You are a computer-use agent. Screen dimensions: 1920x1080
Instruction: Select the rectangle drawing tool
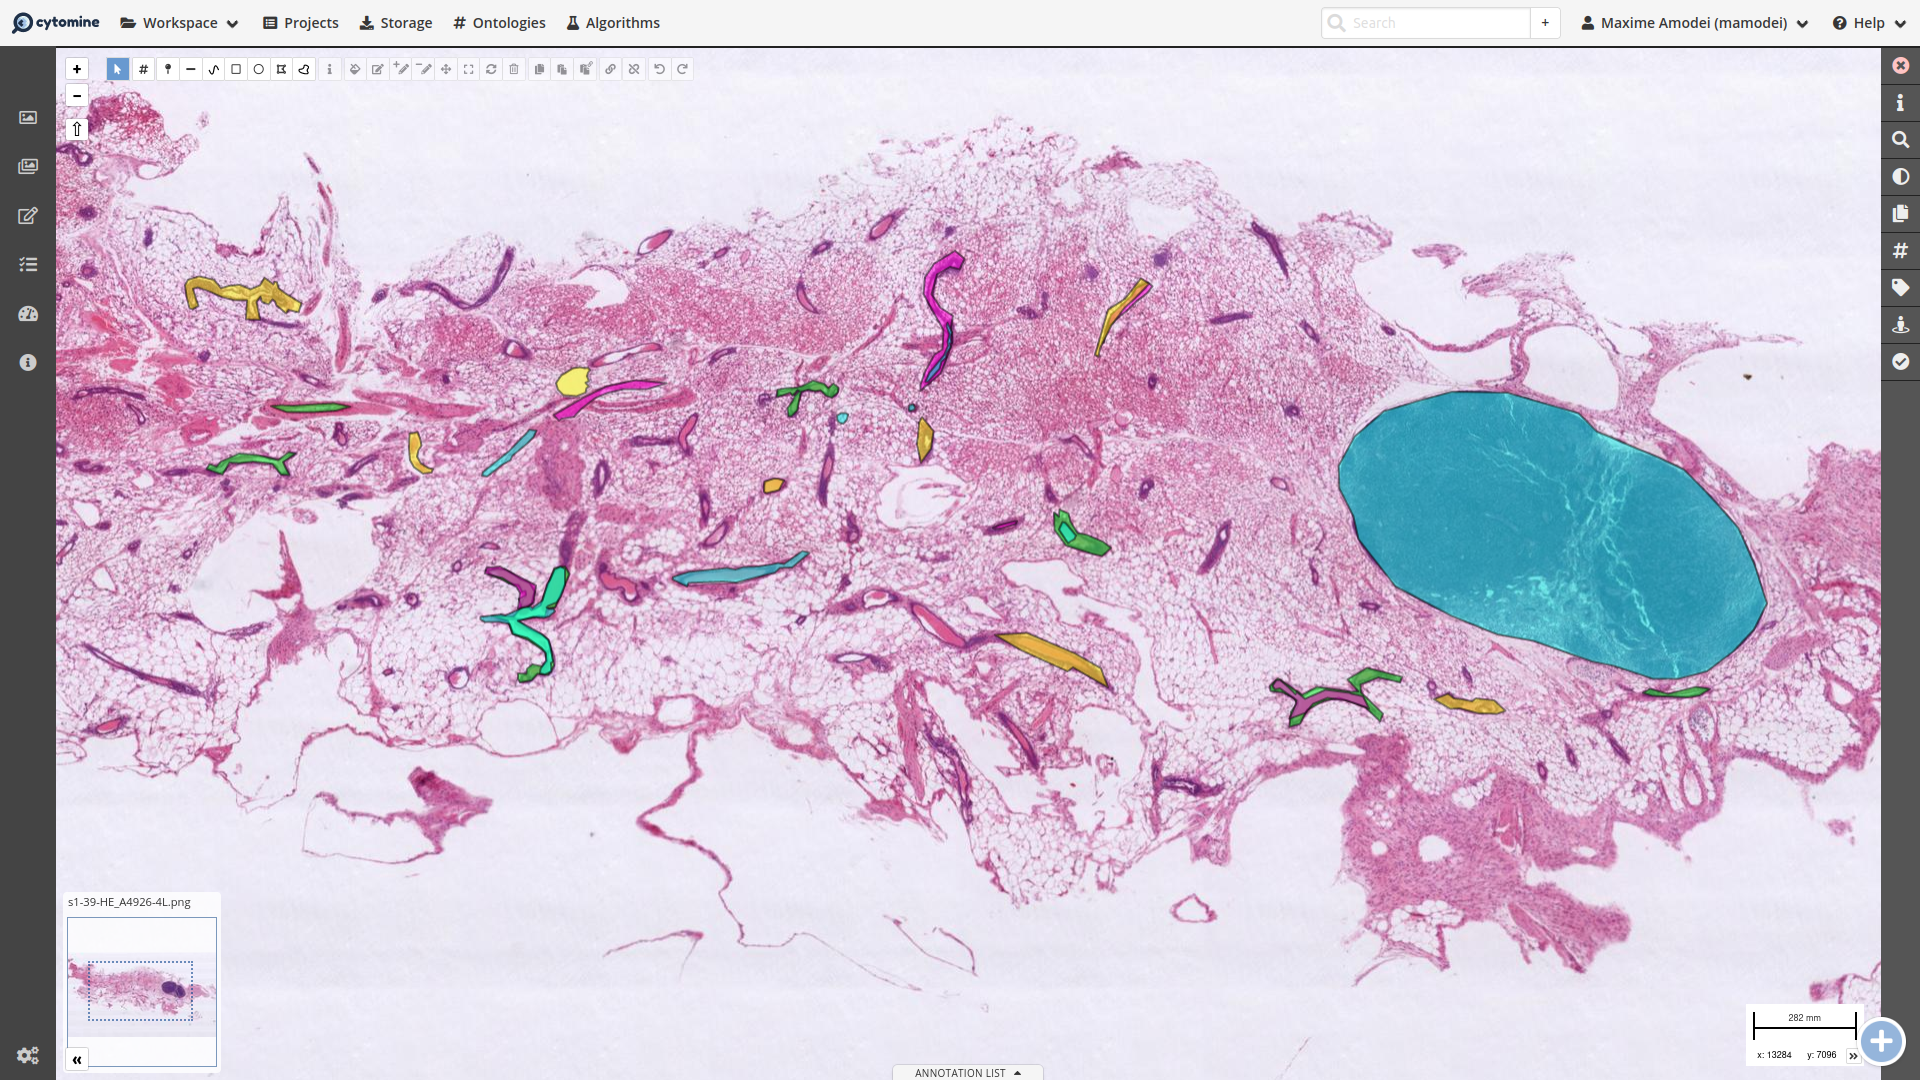coord(236,69)
